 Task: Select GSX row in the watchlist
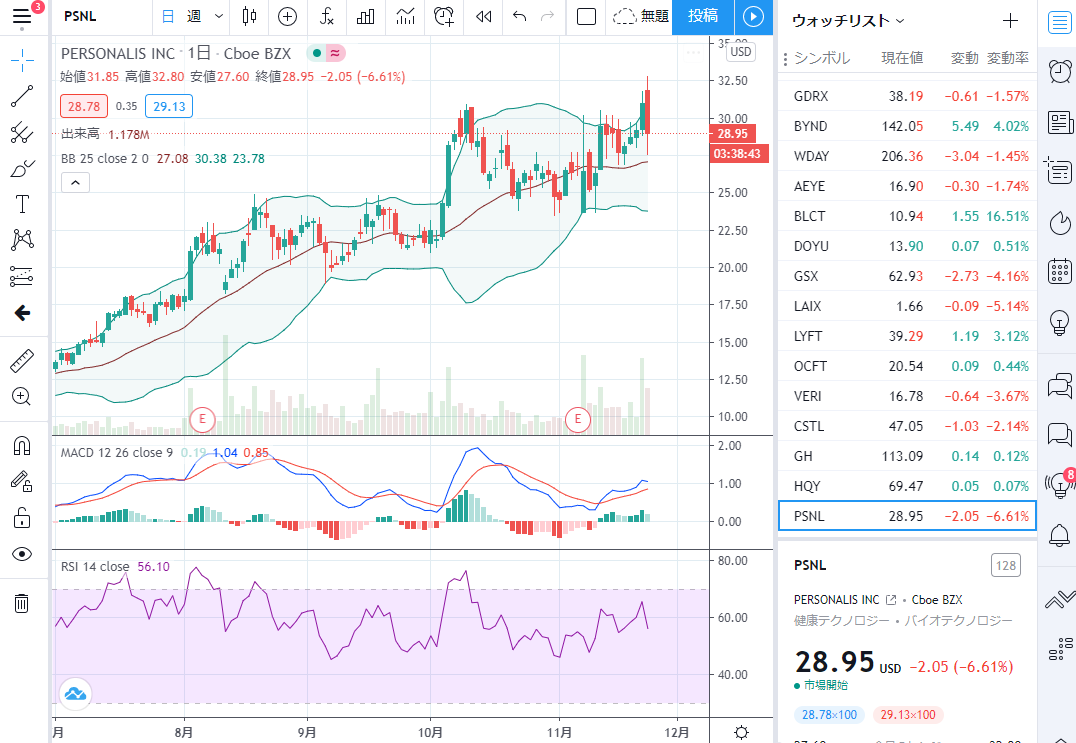907,276
